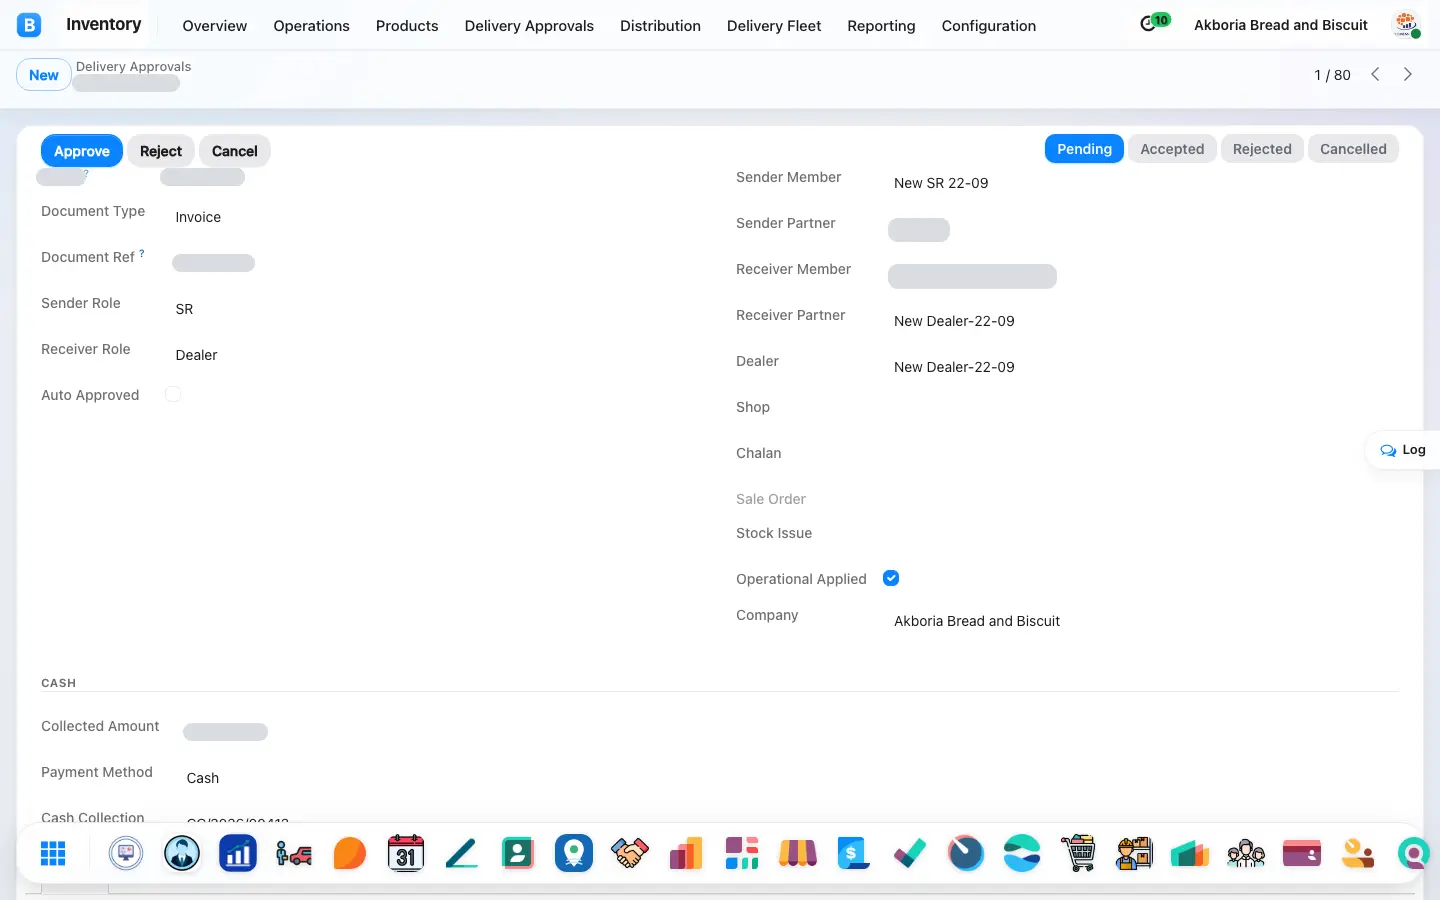Toggle the Auto Approved checkbox

tap(173, 395)
